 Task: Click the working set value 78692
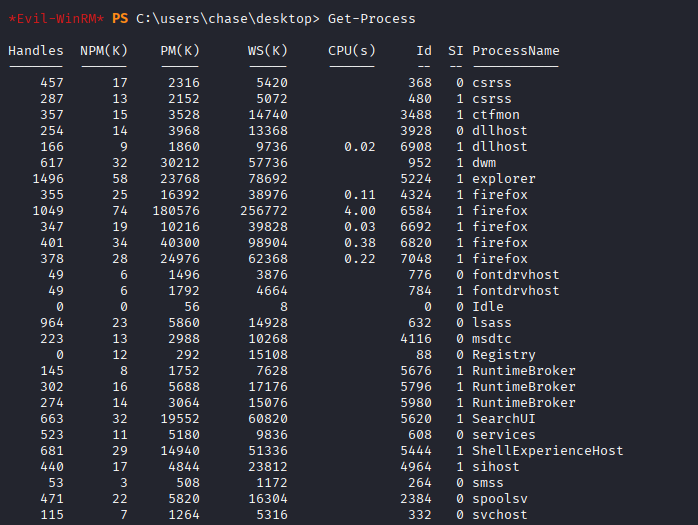[268, 179]
